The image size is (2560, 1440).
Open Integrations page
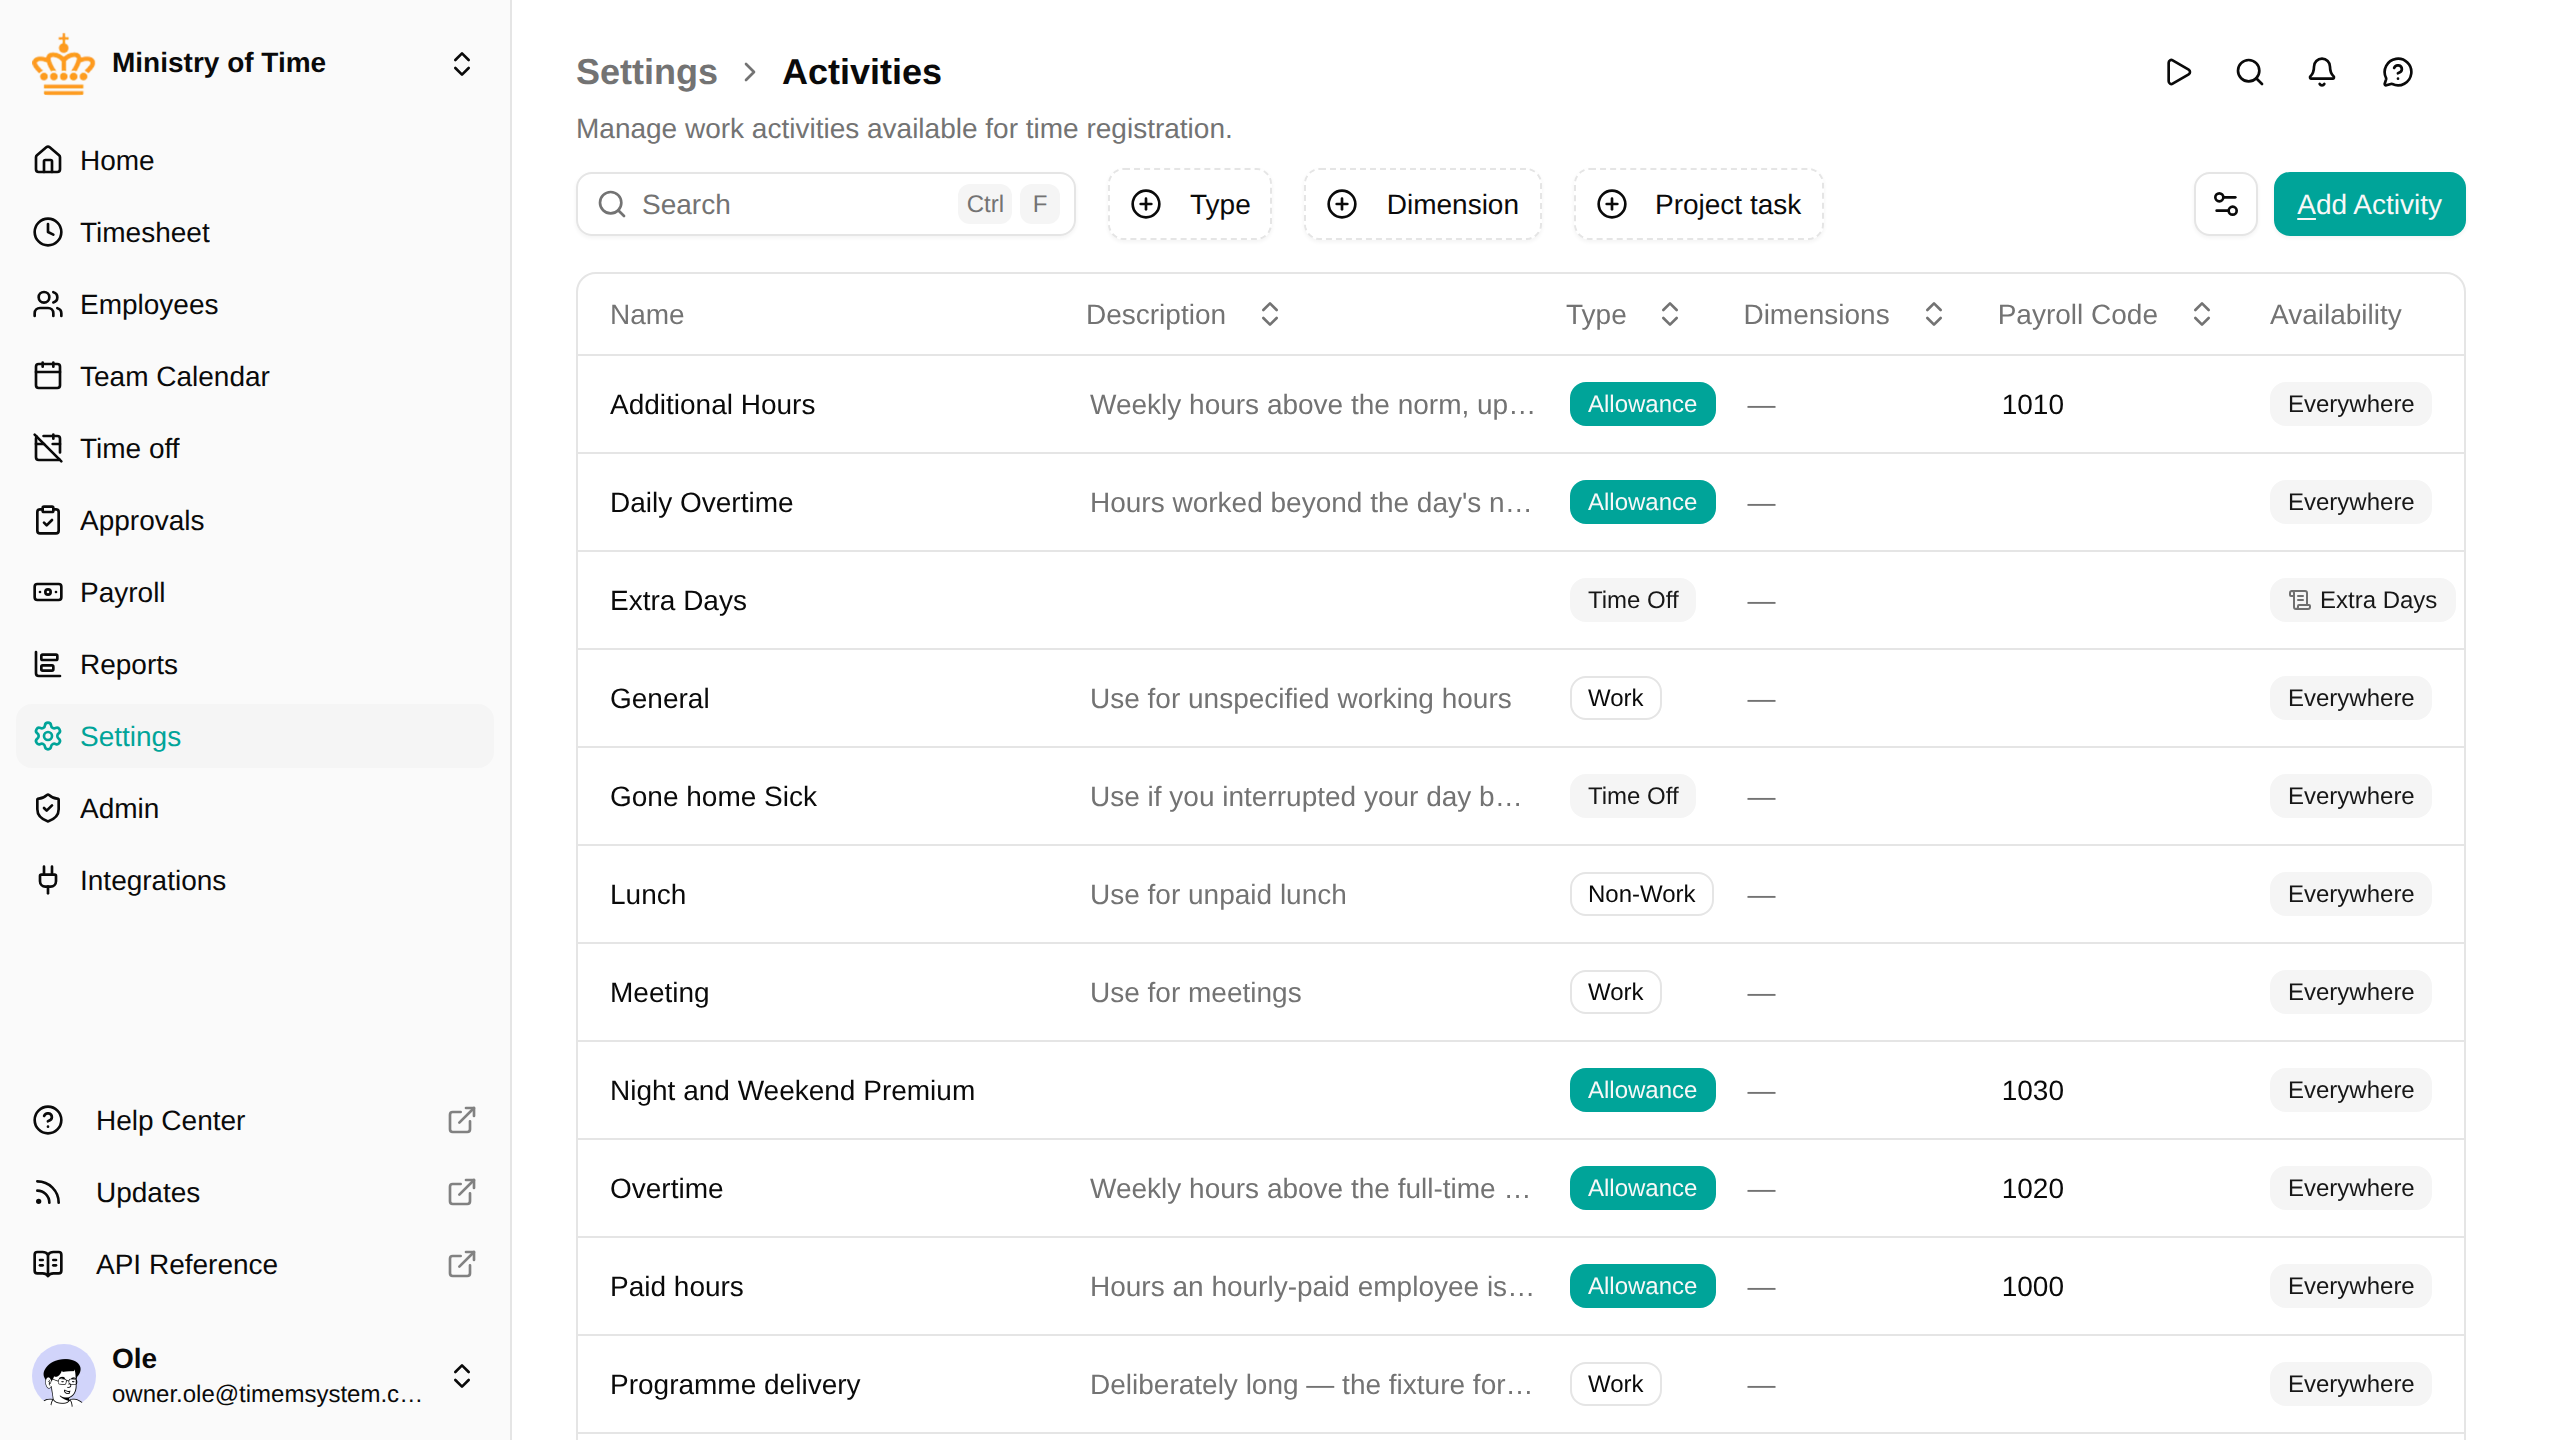coord(255,880)
